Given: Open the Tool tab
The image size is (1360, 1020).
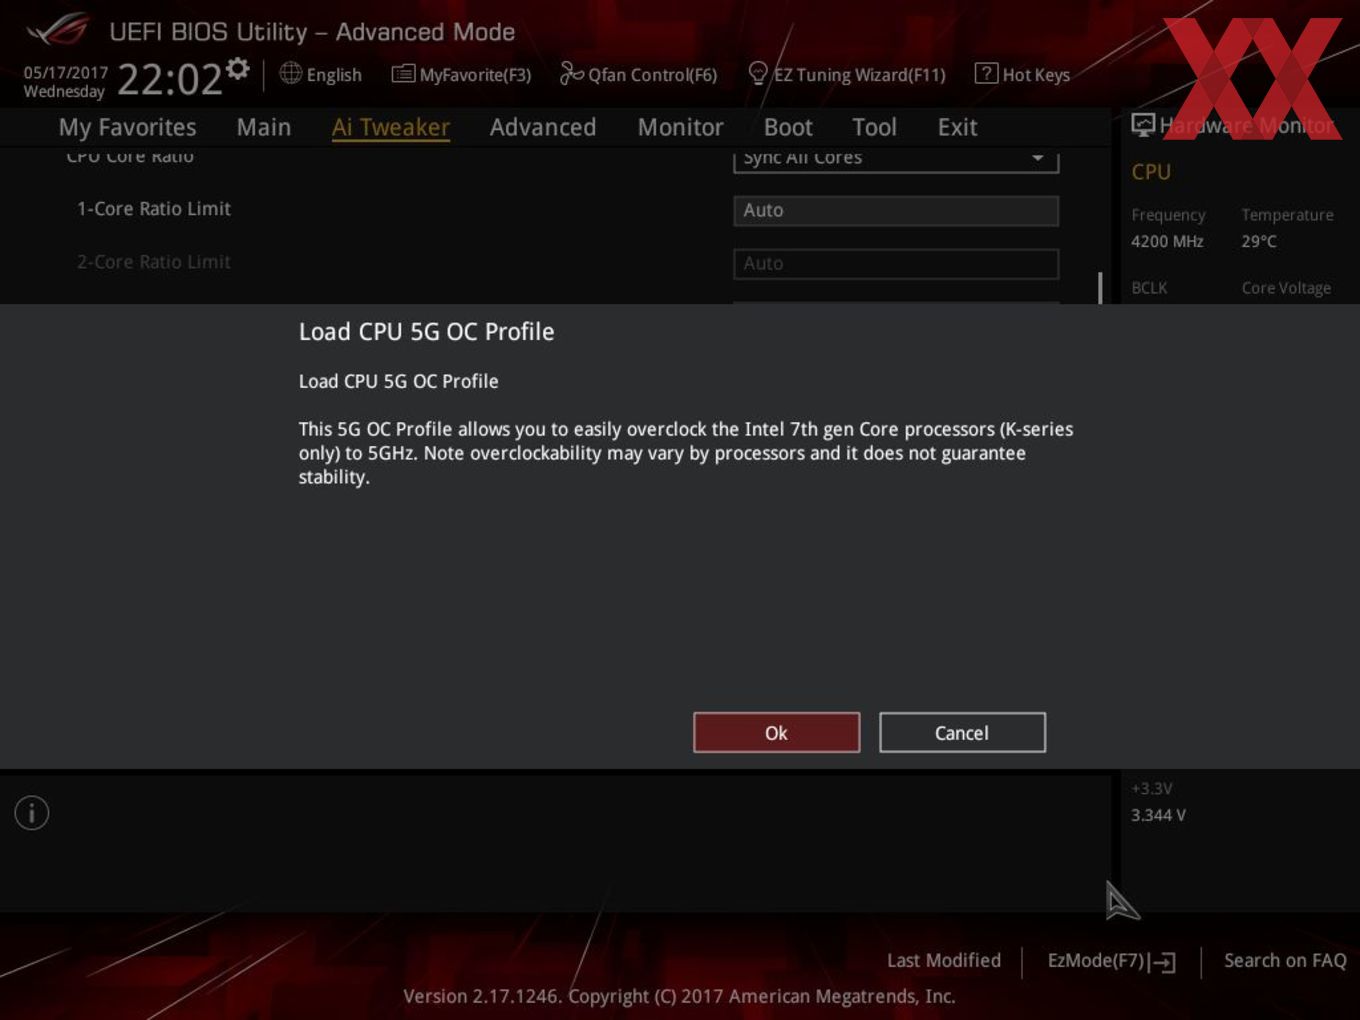Looking at the screenshot, I should tap(874, 127).
